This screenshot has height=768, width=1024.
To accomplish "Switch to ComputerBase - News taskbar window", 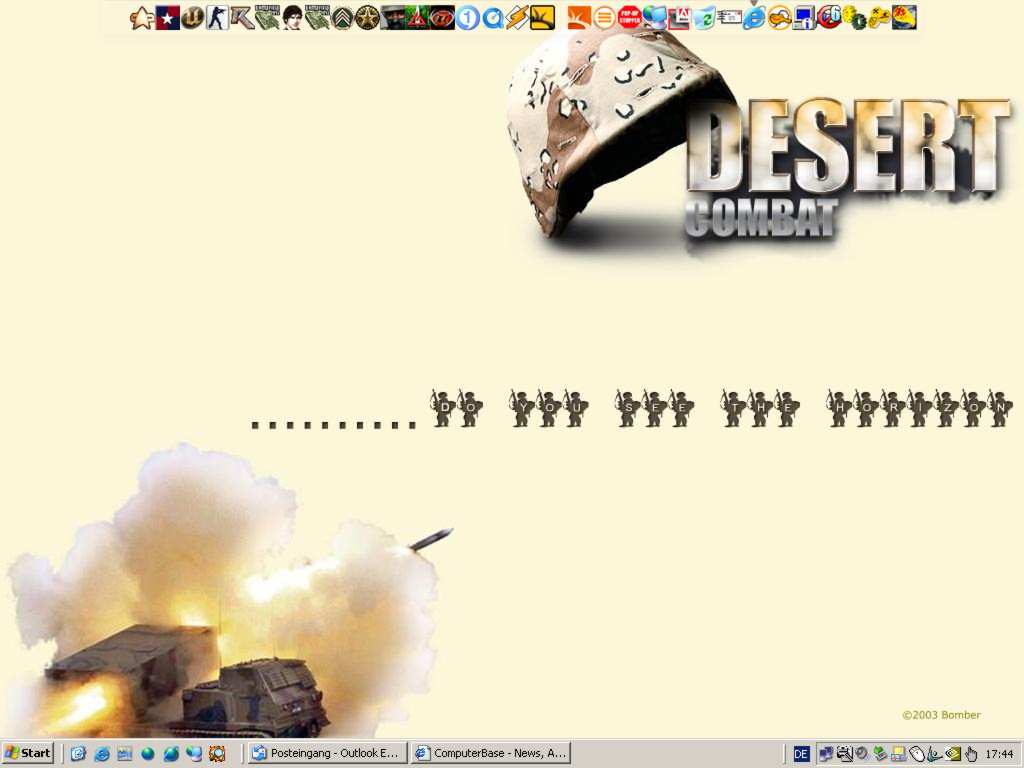I will [490, 753].
